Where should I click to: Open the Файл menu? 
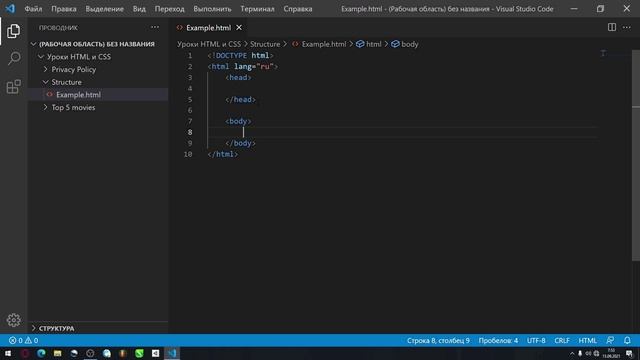[33, 9]
